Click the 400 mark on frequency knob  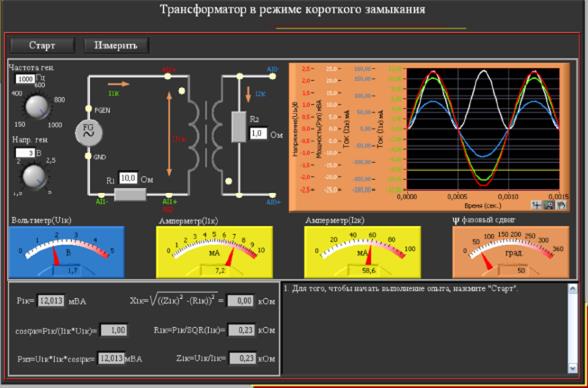point(17,94)
